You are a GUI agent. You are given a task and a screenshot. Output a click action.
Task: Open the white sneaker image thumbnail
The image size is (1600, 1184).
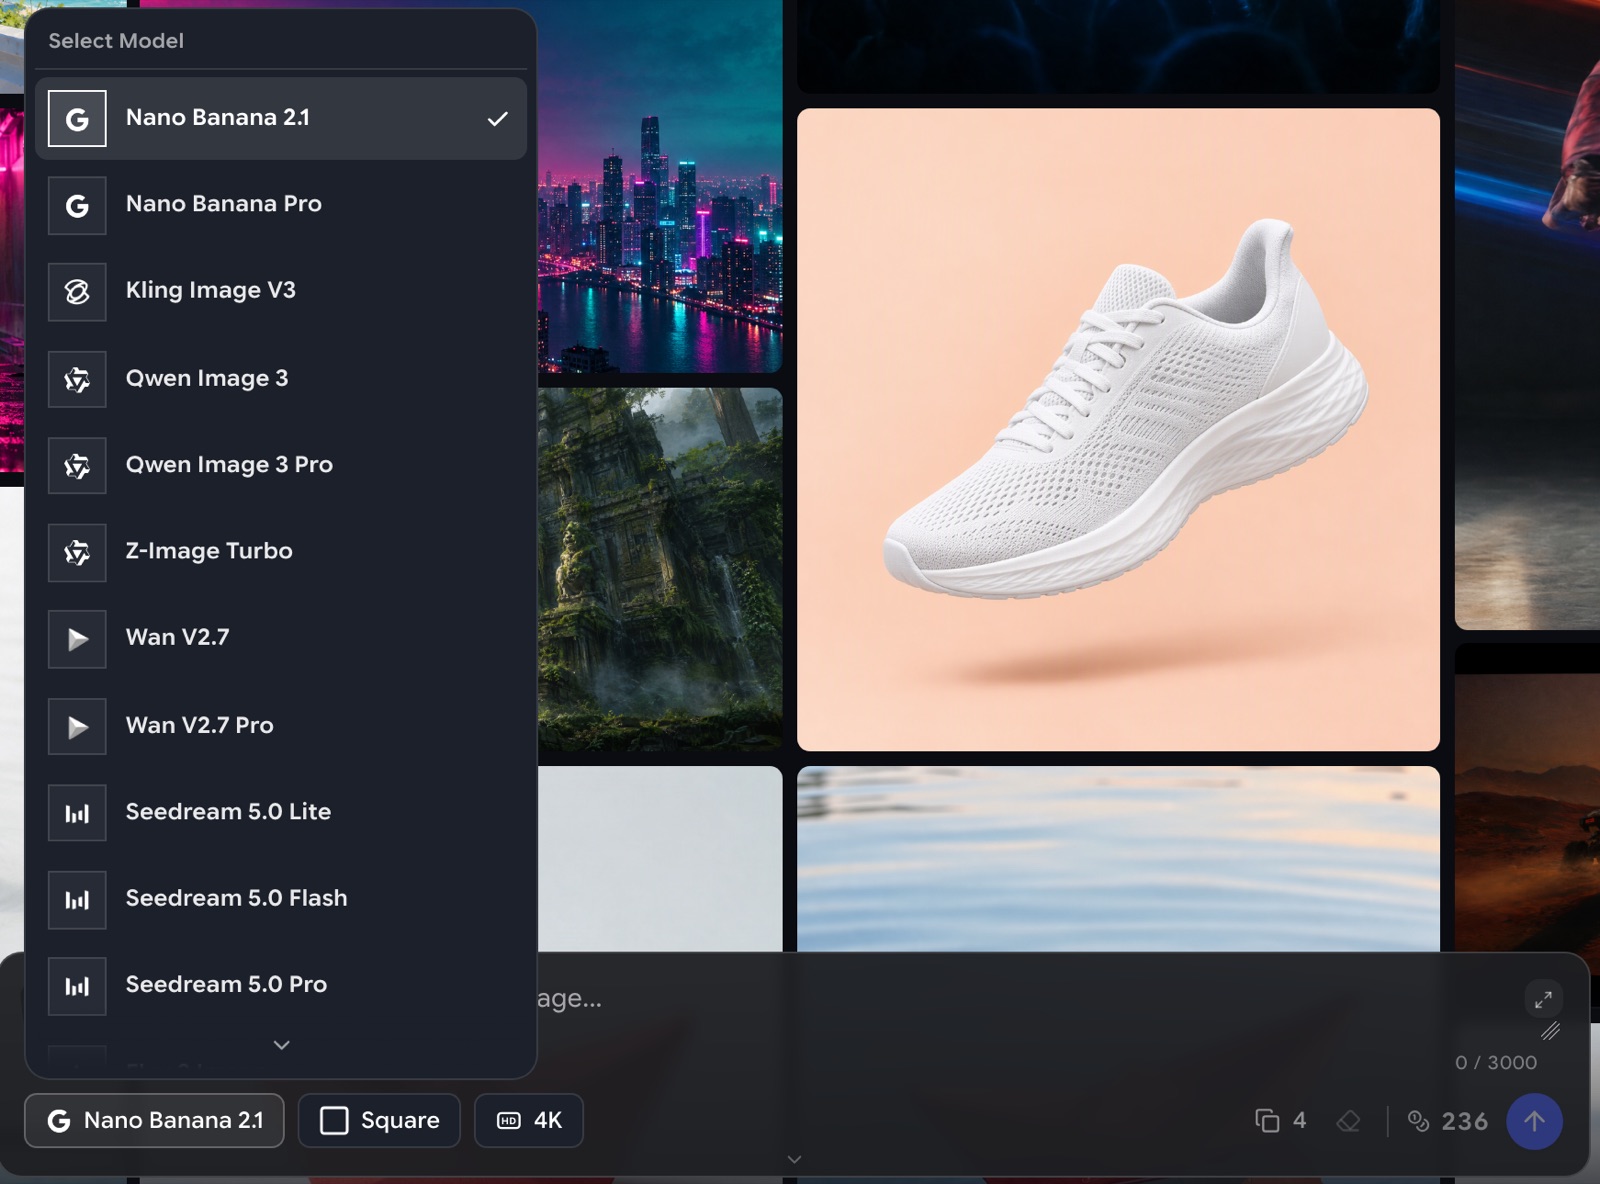tap(1118, 430)
